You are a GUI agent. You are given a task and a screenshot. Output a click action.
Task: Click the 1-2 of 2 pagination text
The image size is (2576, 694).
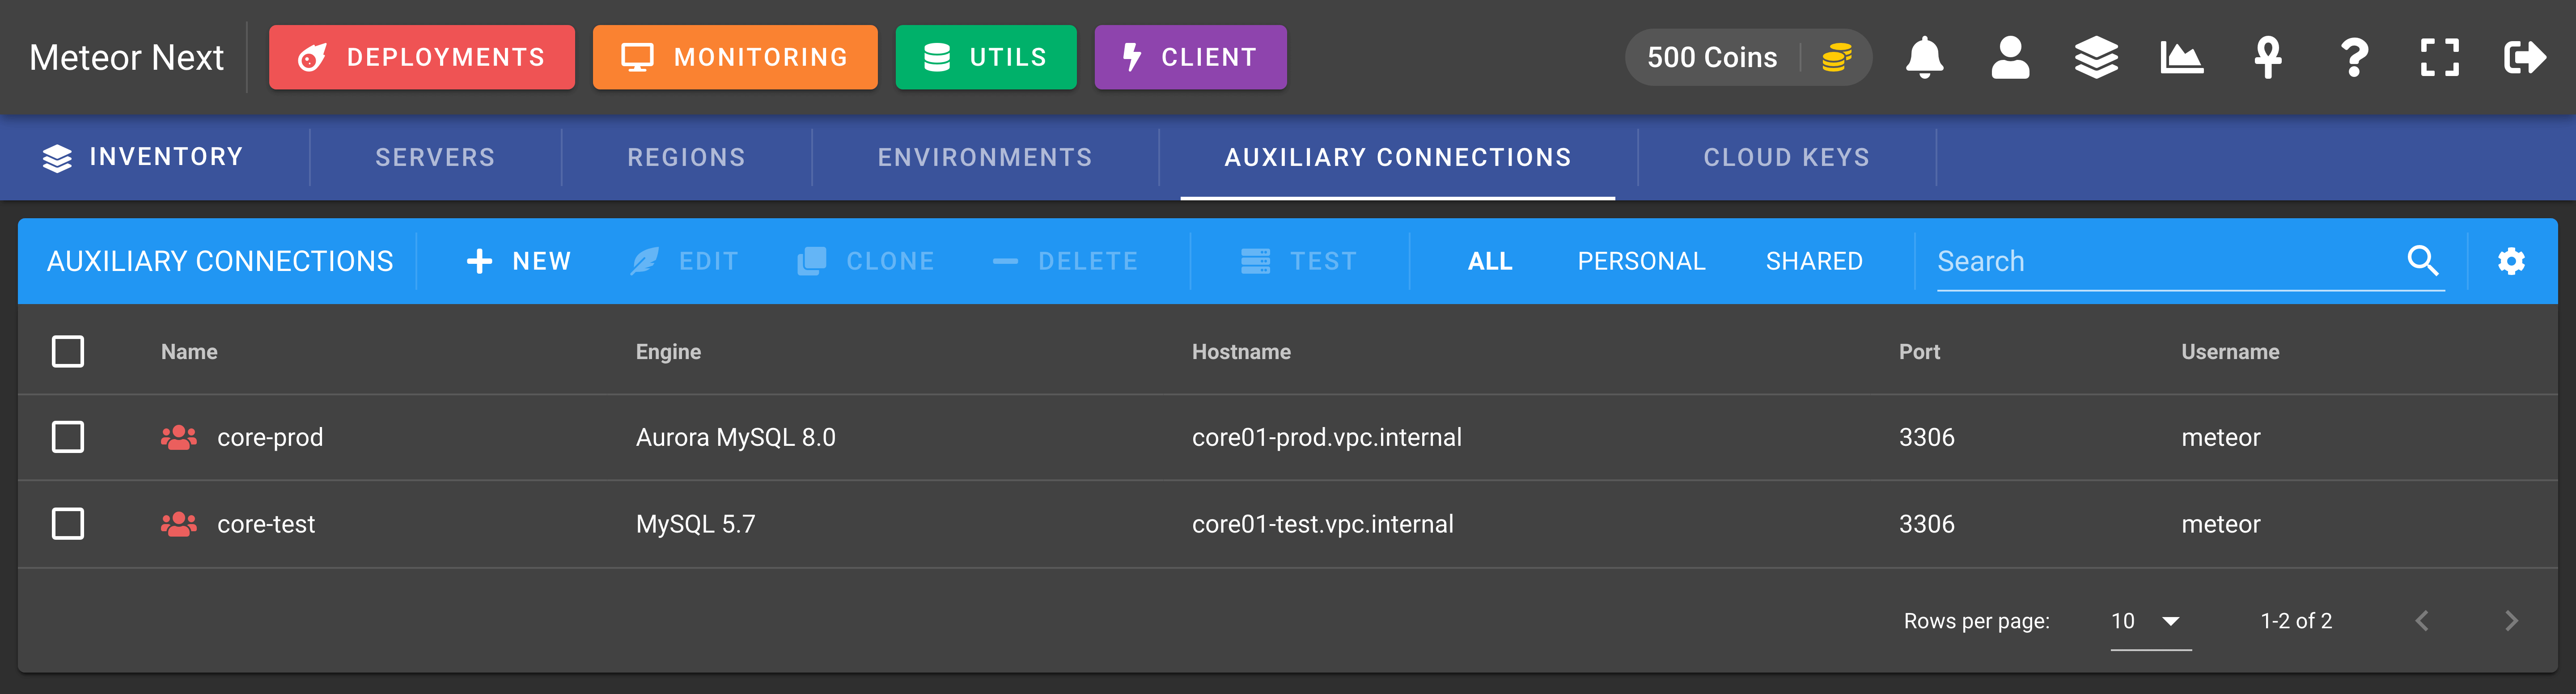coord(2296,621)
